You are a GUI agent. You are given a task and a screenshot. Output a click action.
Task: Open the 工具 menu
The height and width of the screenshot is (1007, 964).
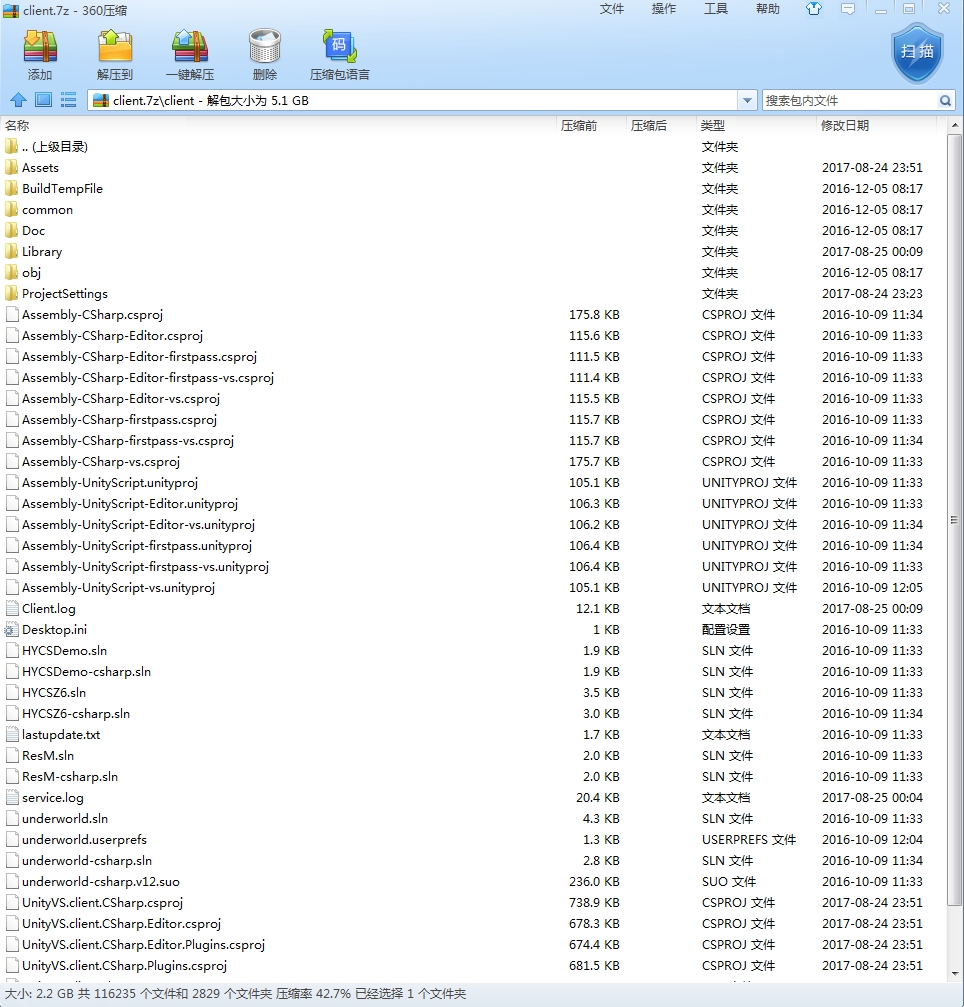click(715, 9)
